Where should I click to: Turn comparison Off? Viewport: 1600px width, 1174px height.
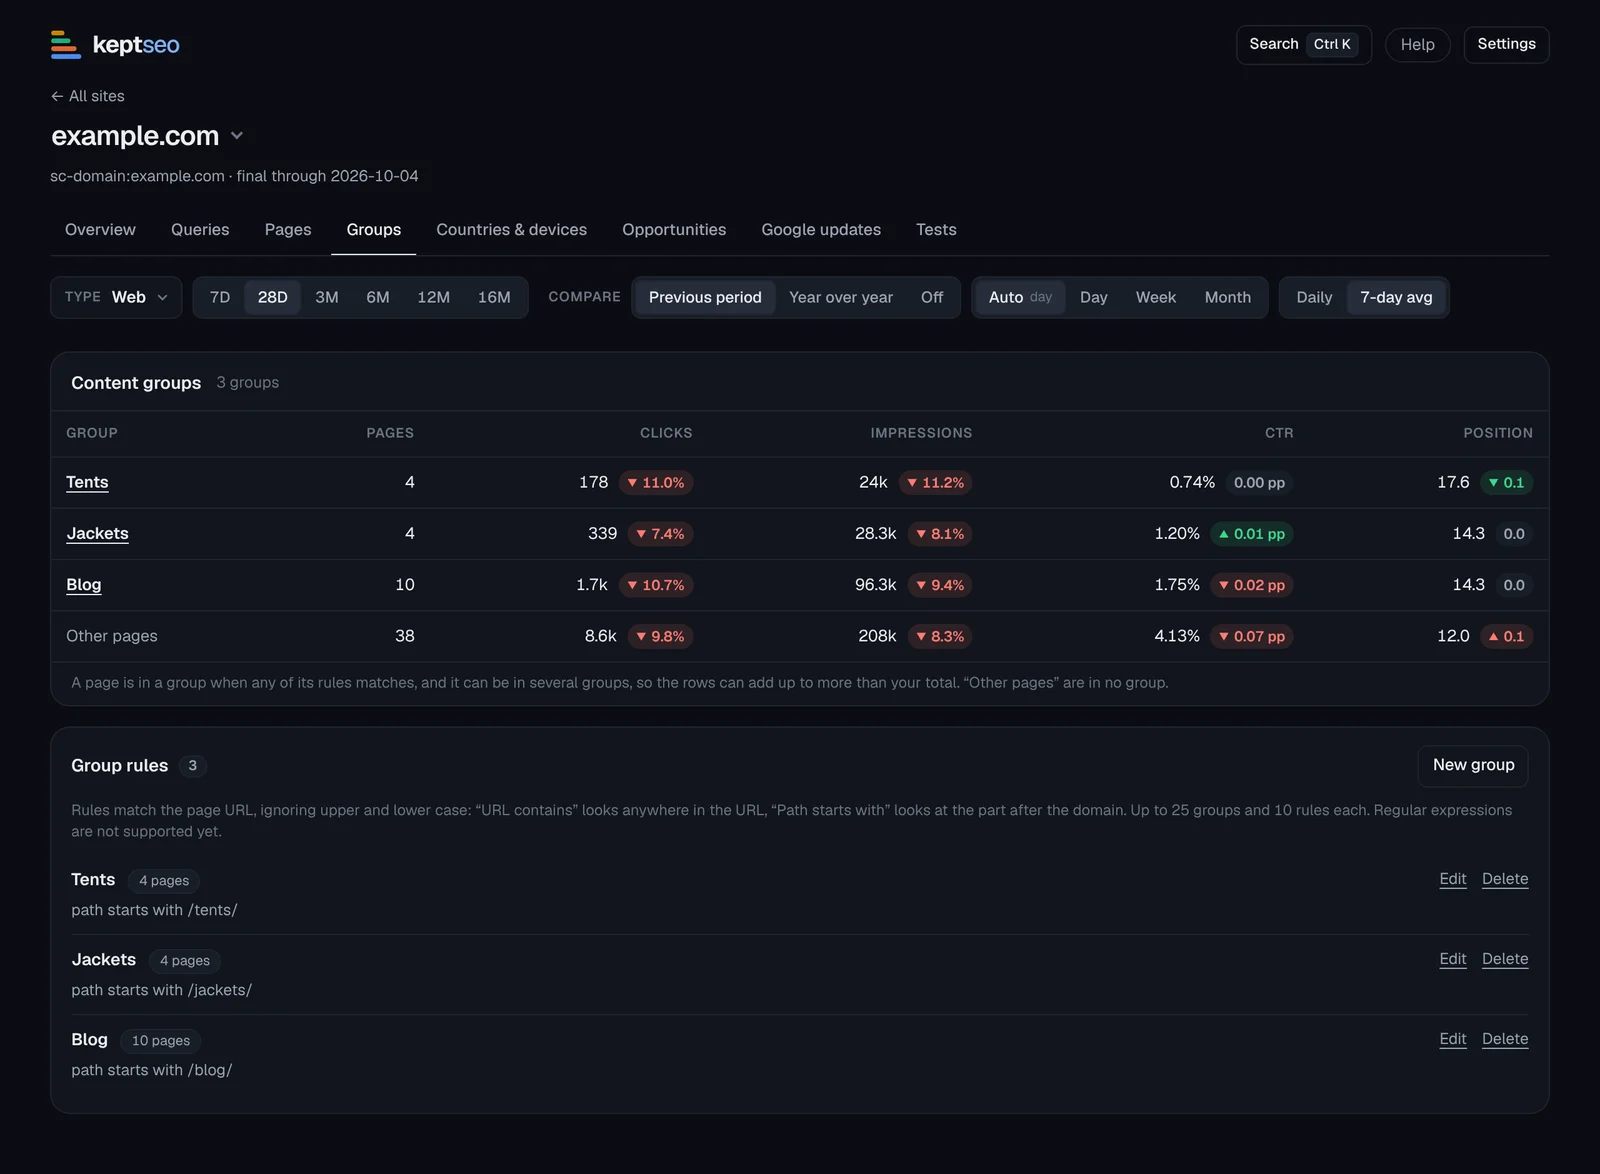[931, 297]
